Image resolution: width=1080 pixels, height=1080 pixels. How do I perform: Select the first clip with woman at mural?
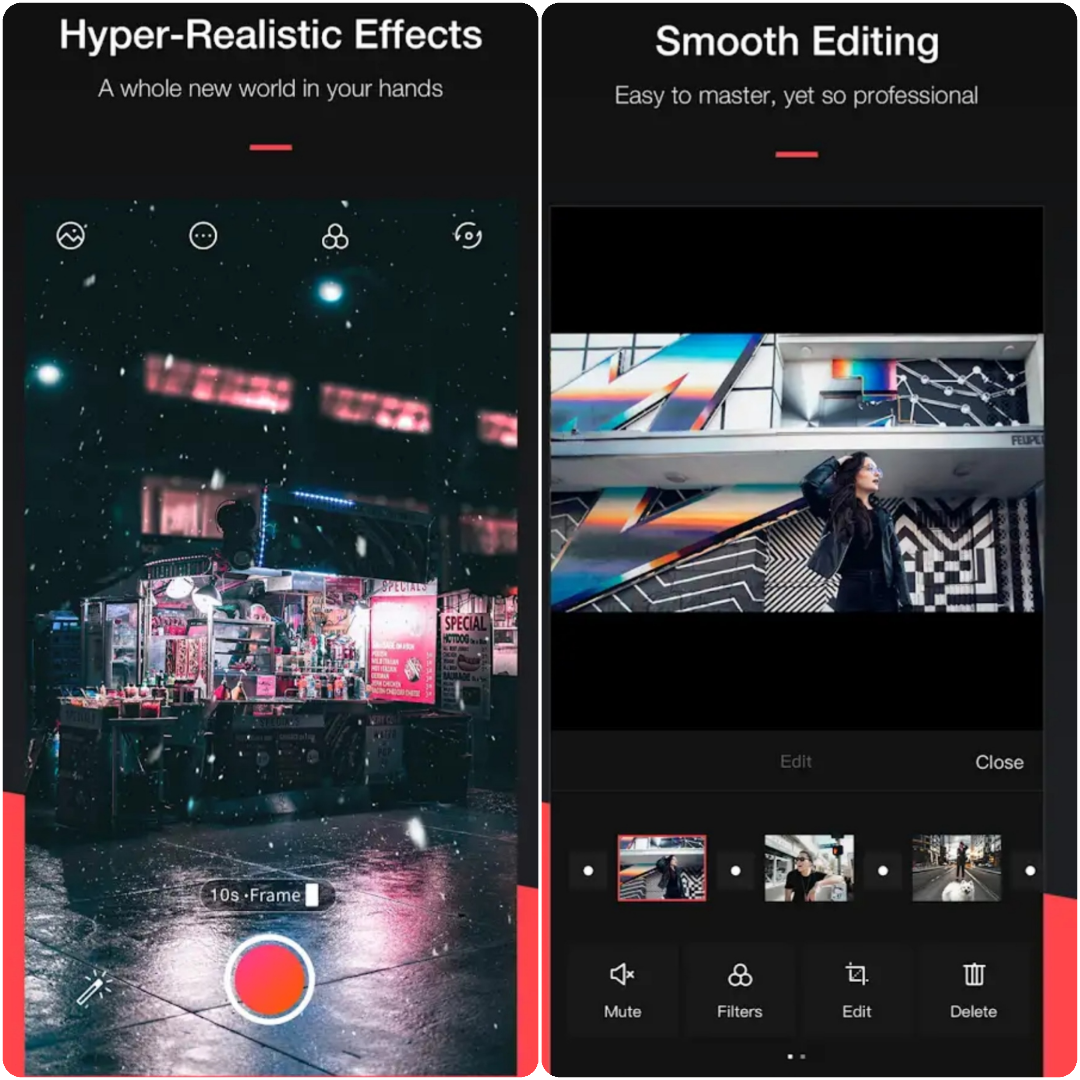click(661, 868)
